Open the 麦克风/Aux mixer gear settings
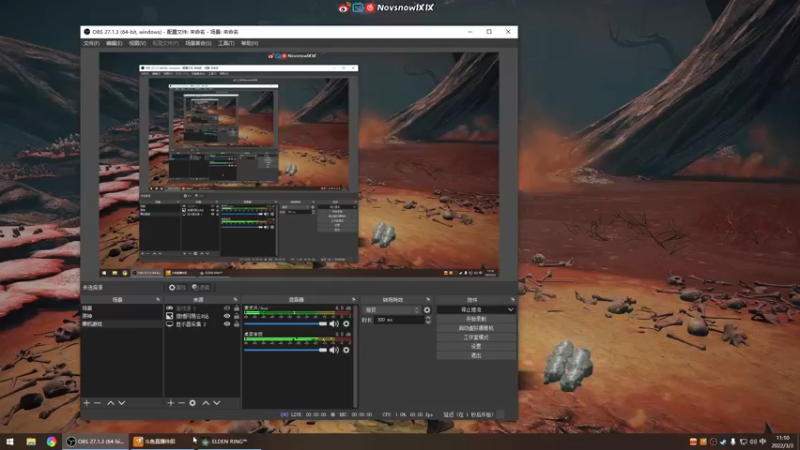Viewport: 800px width, 450px height. point(346,323)
